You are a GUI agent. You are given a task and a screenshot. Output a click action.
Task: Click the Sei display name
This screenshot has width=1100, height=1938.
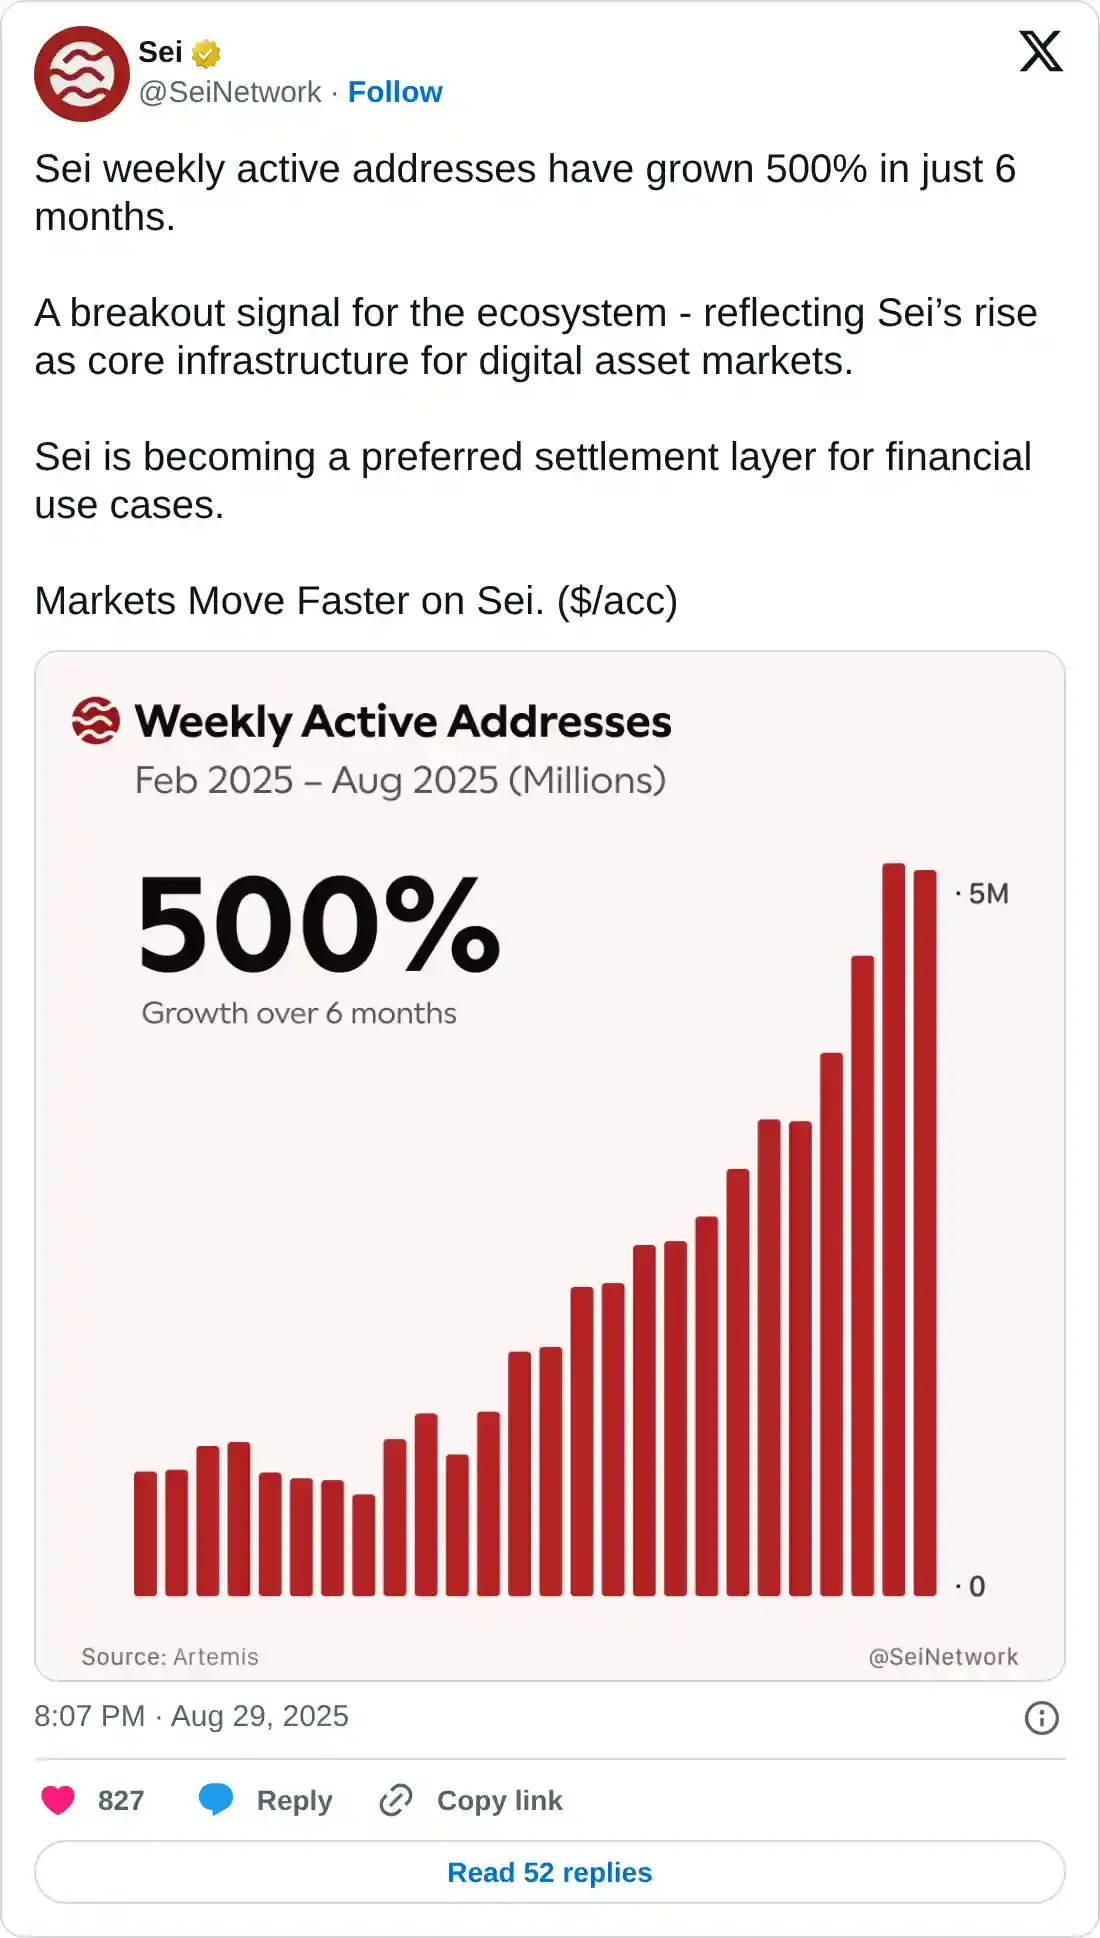click(x=160, y=52)
